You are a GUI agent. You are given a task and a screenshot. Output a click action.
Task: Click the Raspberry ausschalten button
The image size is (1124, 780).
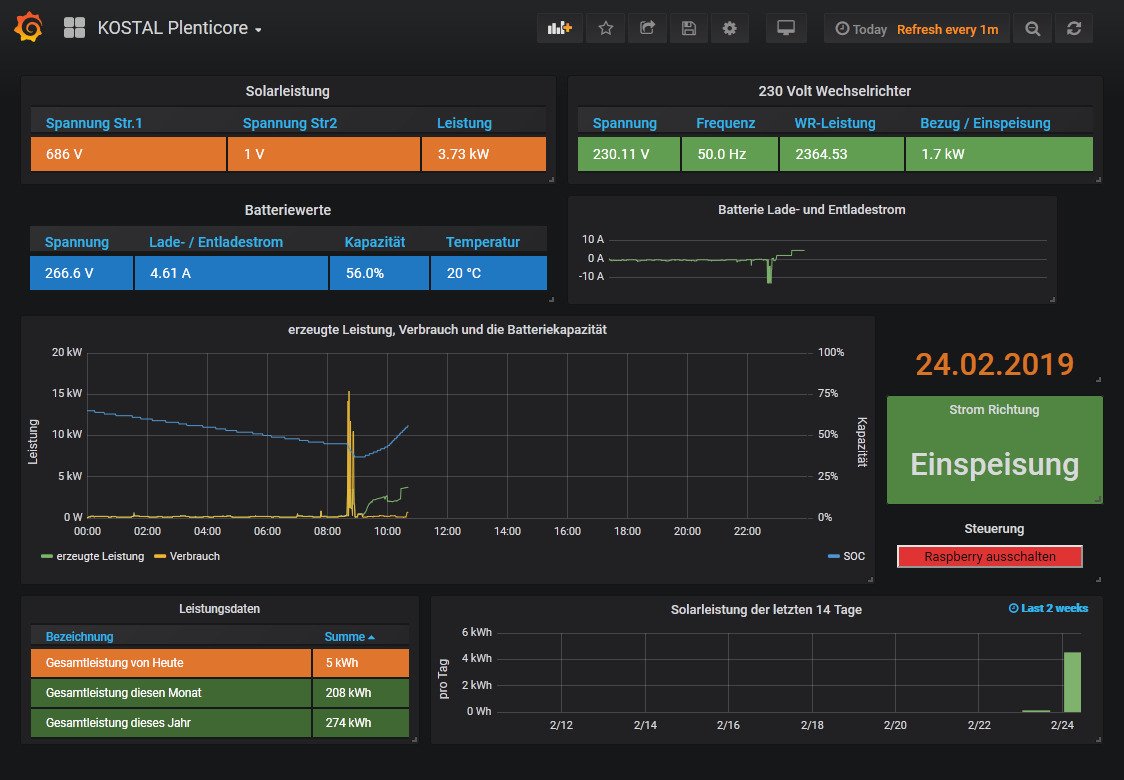point(989,557)
